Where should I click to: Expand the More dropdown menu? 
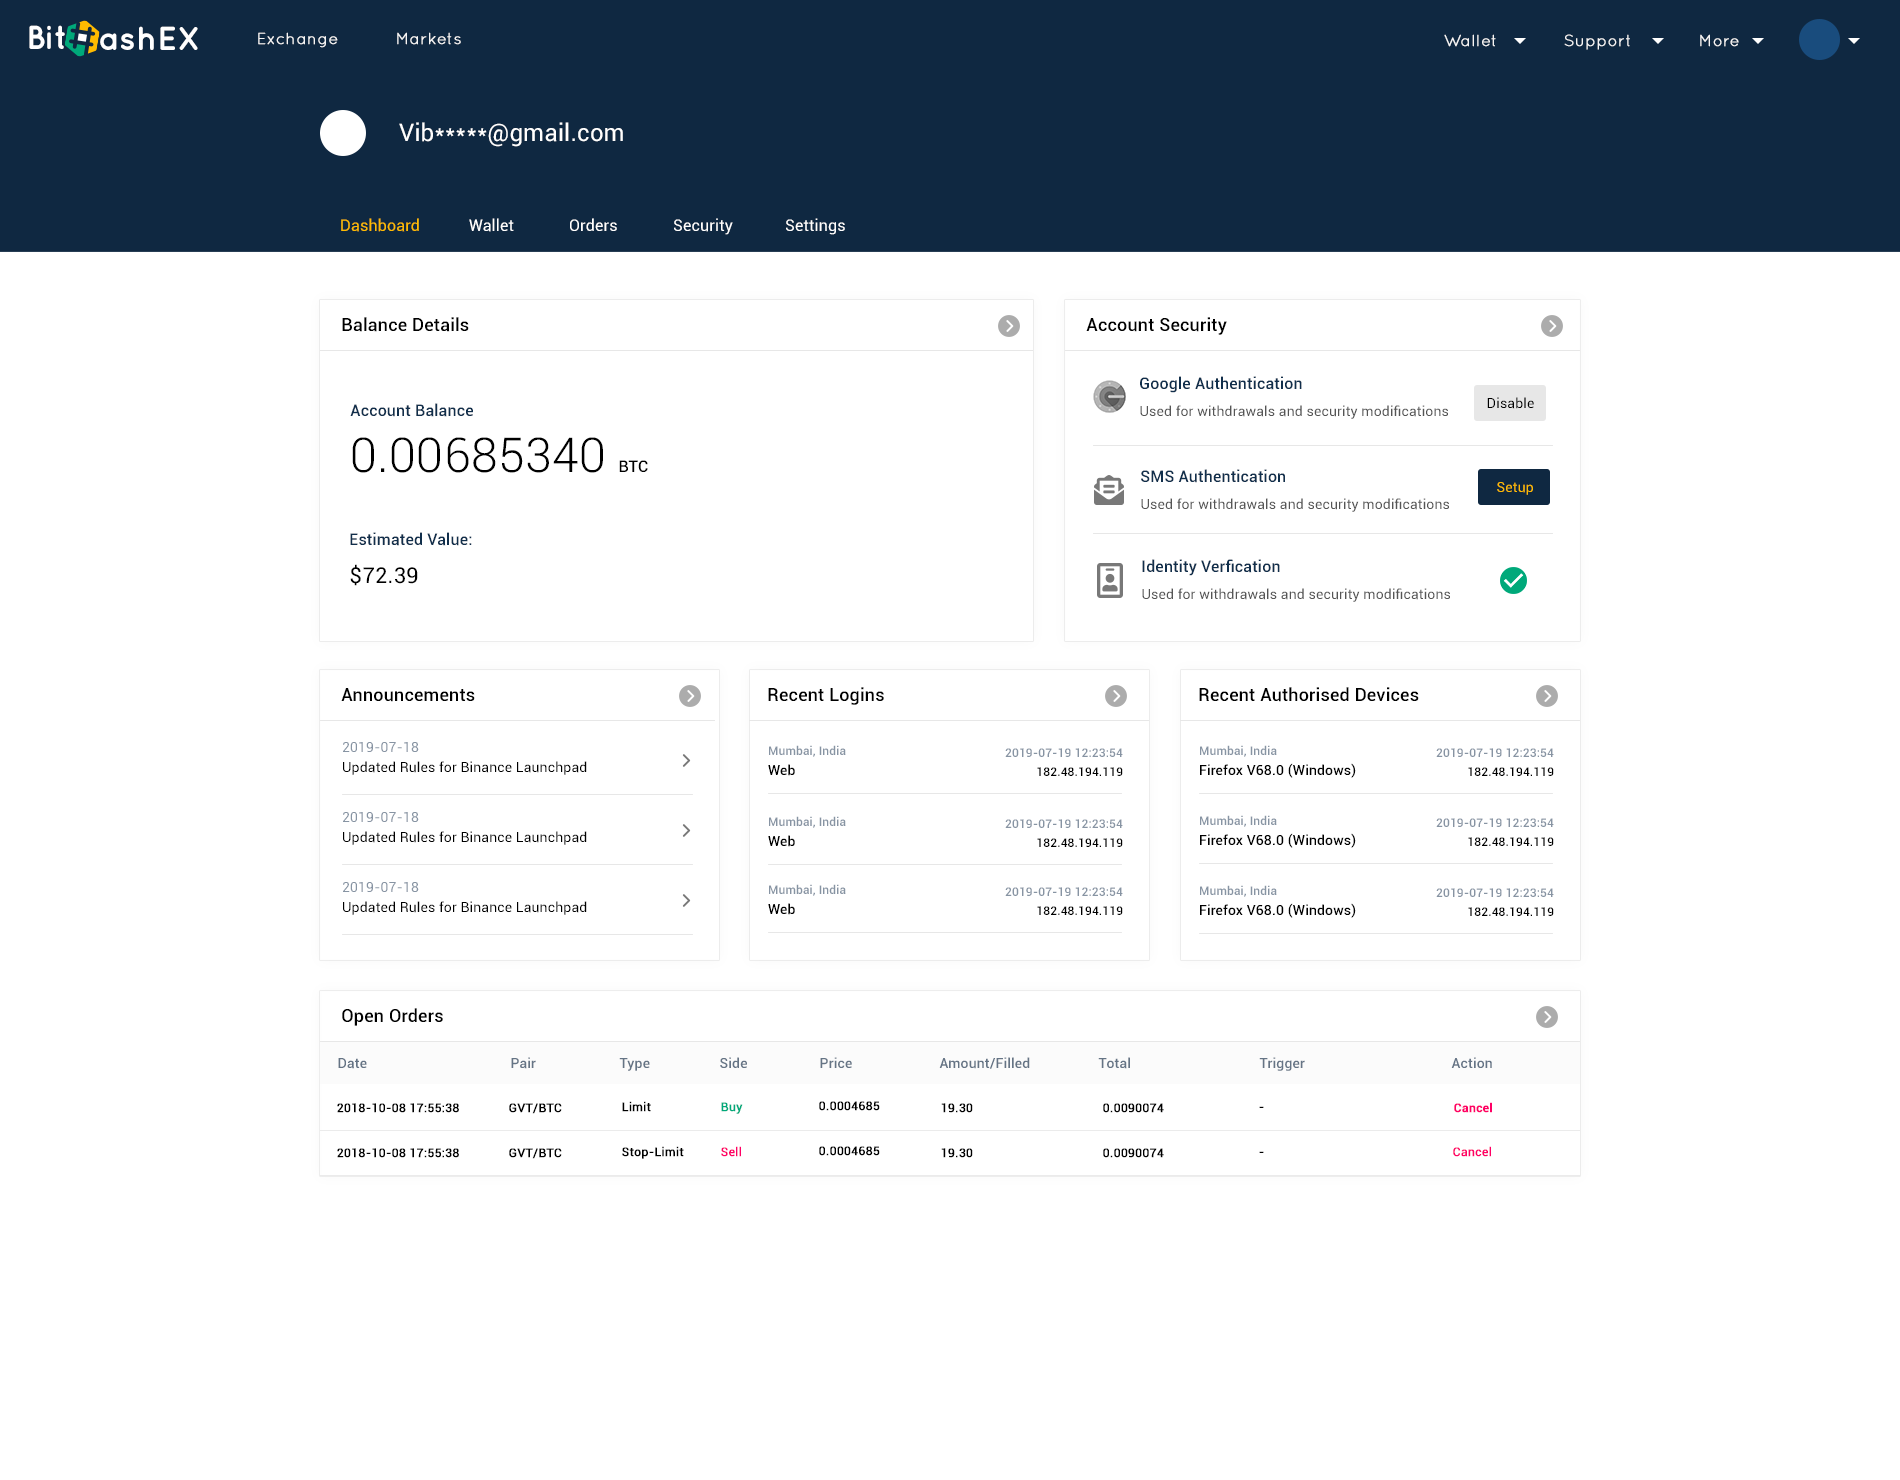(x=1730, y=41)
